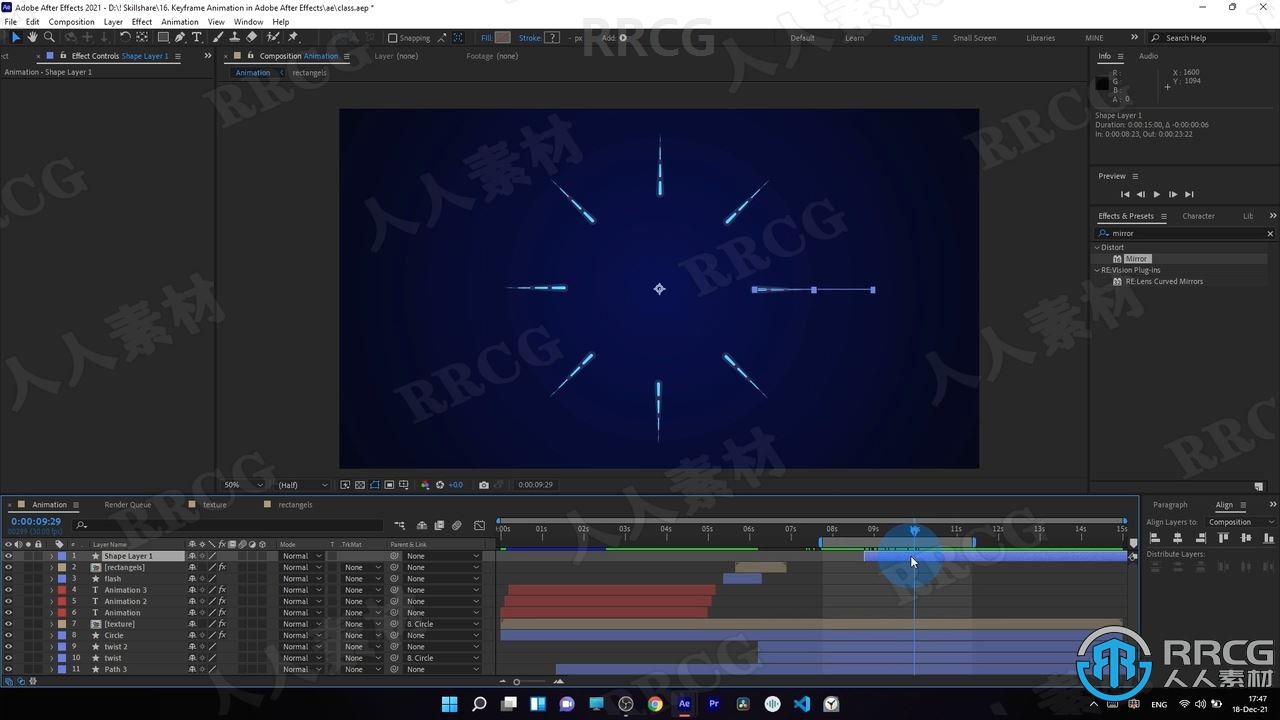Click the Mirror effect preset icon
1280x720 pixels.
1117,259
